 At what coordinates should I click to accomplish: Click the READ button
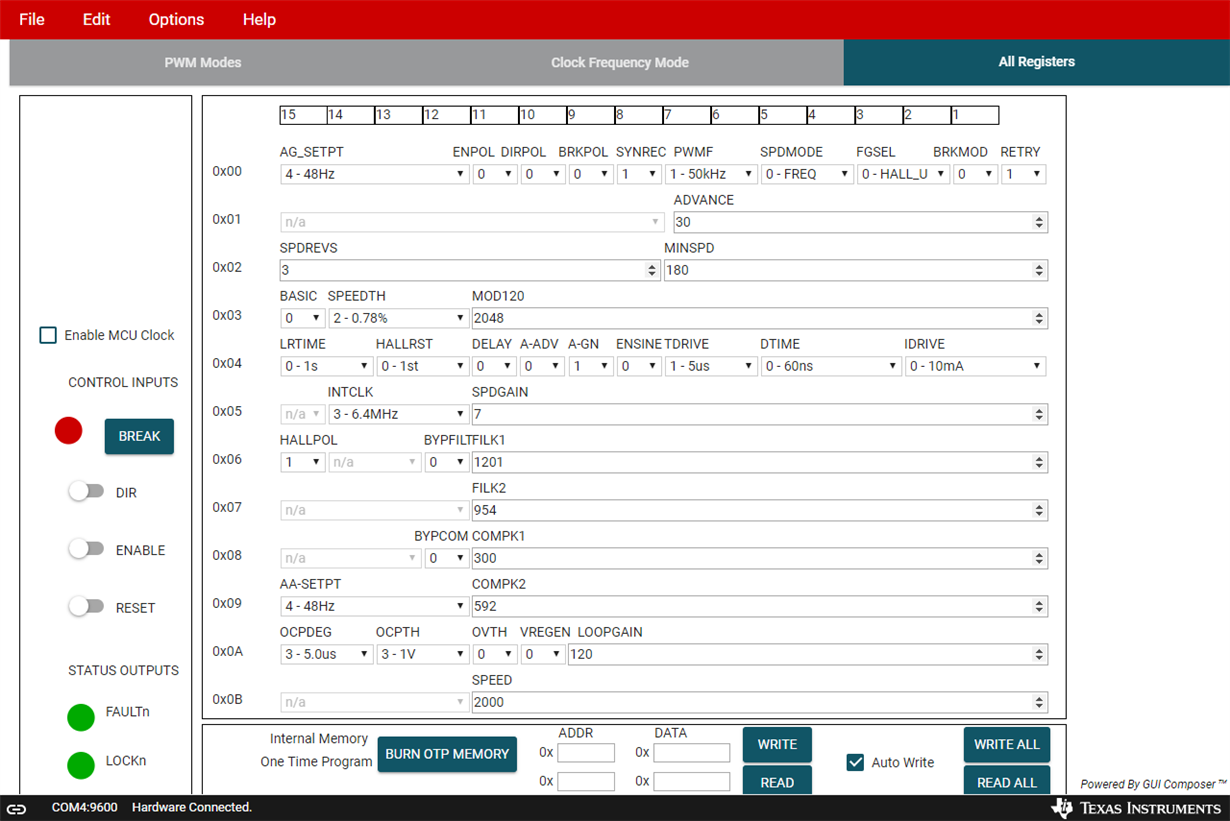point(777,781)
